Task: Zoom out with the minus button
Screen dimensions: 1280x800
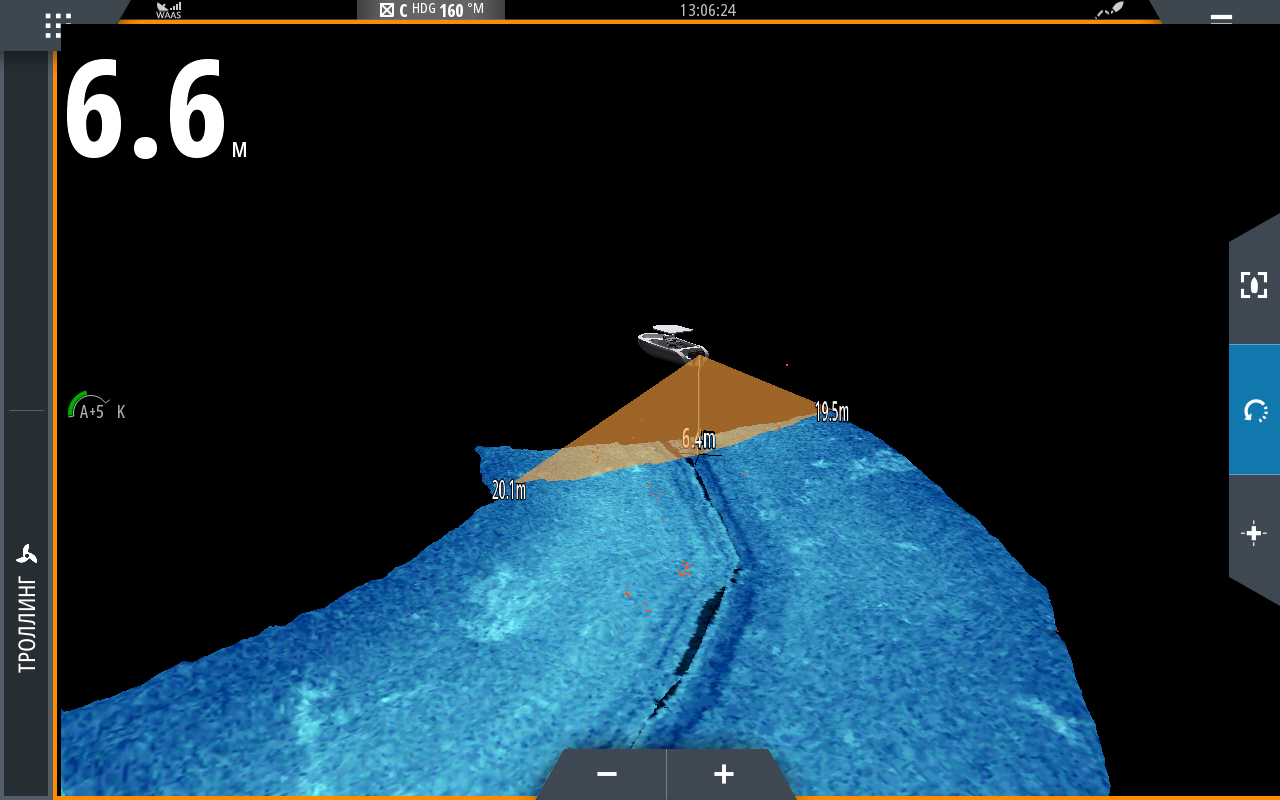Action: tap(606, 774)
